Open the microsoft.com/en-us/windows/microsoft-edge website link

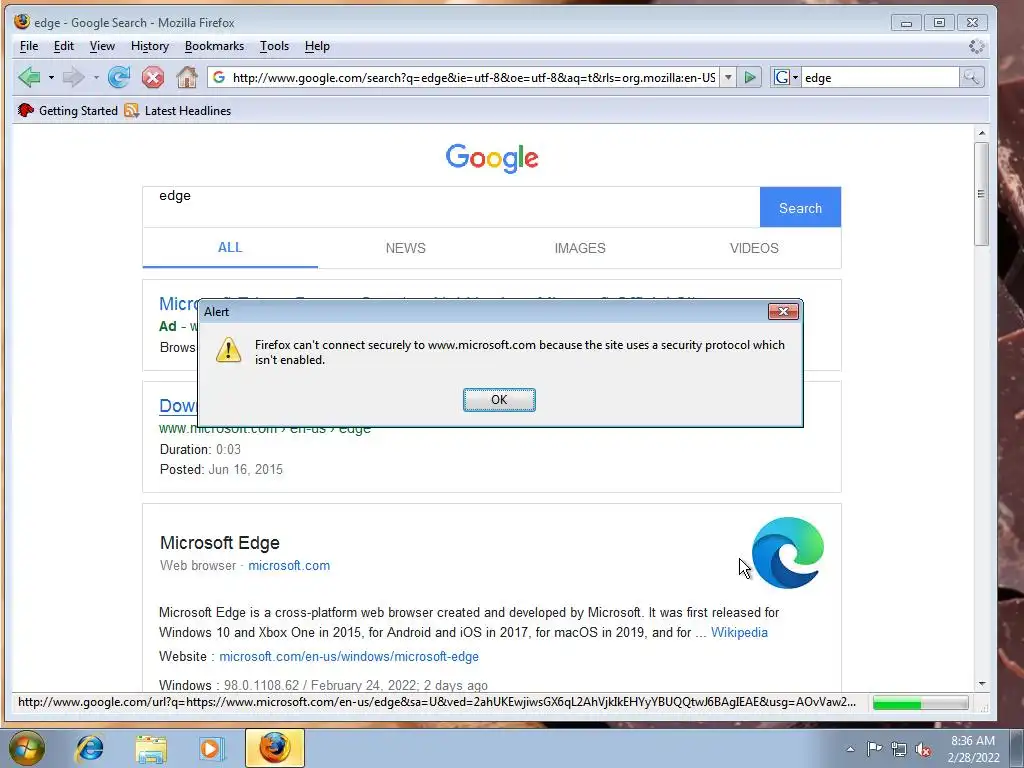[349, 656]
